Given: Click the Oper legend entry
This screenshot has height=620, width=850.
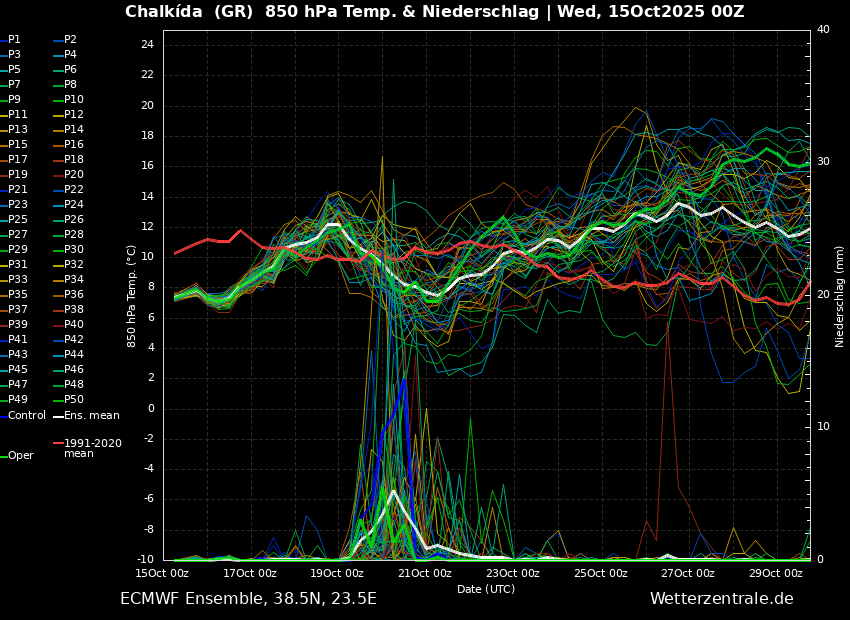Looking at the screenshot, I should [x=21, y=456].
